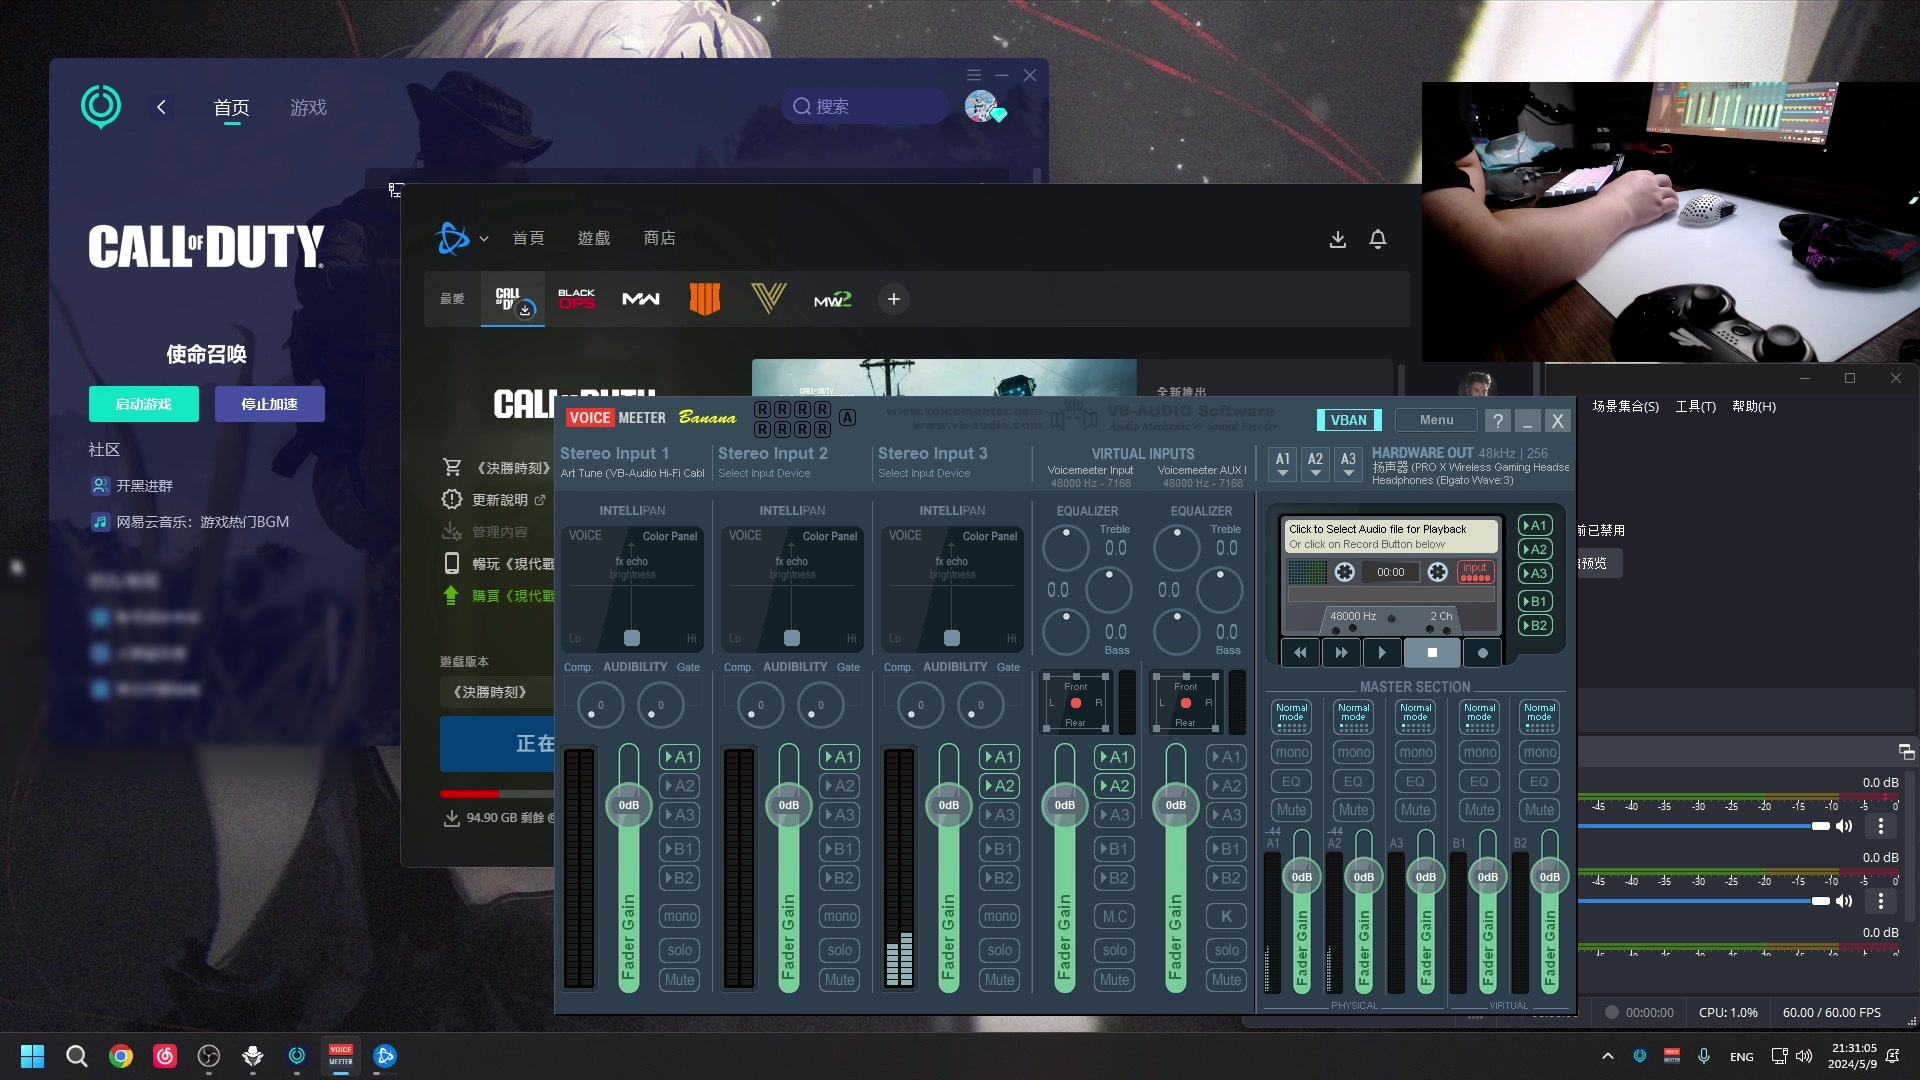This screenshot has height=1080, width=1920.
Task: Open user avatar in booster app
Action: tap(982, 106)
